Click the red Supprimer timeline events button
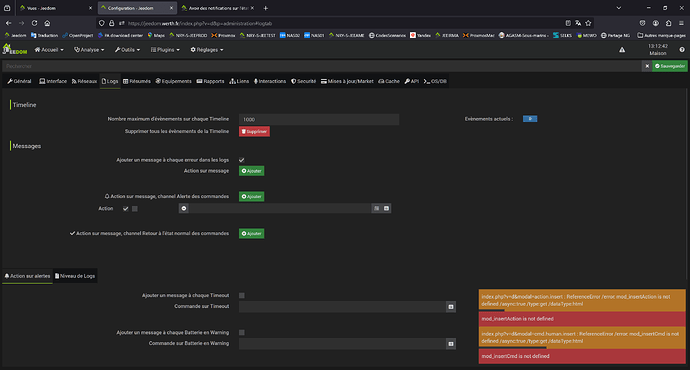The height and width of the screenshot is (370, 690). (254, 132)
